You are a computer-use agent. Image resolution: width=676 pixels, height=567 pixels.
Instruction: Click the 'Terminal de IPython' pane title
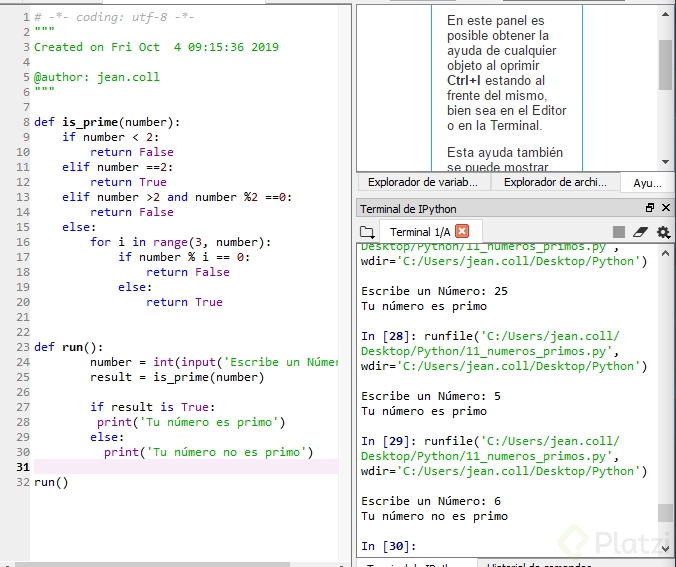point(408,209)
